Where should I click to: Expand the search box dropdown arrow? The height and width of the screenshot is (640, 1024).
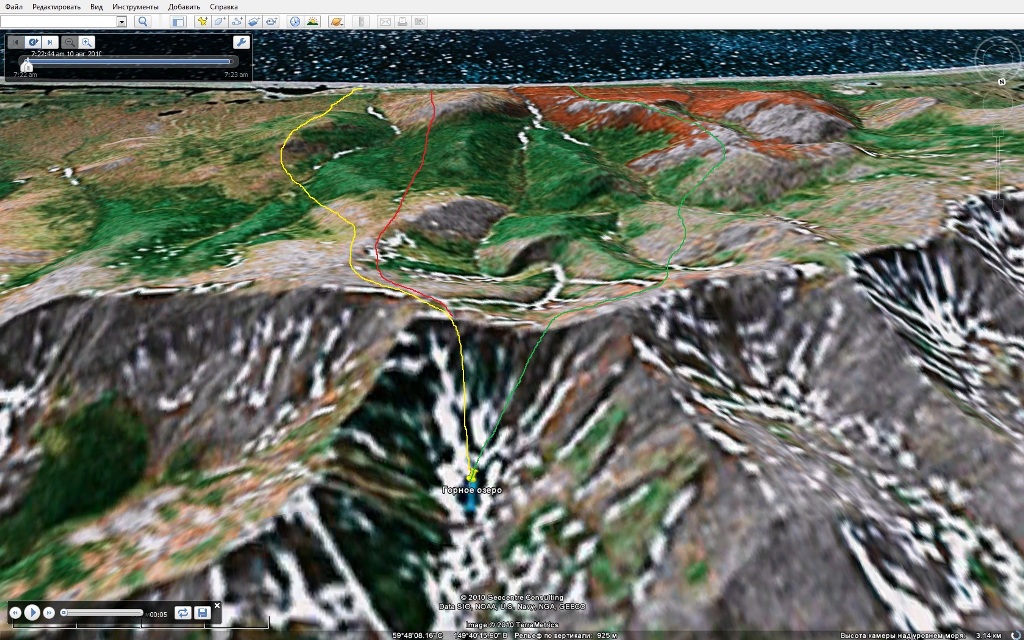(121, 21)
